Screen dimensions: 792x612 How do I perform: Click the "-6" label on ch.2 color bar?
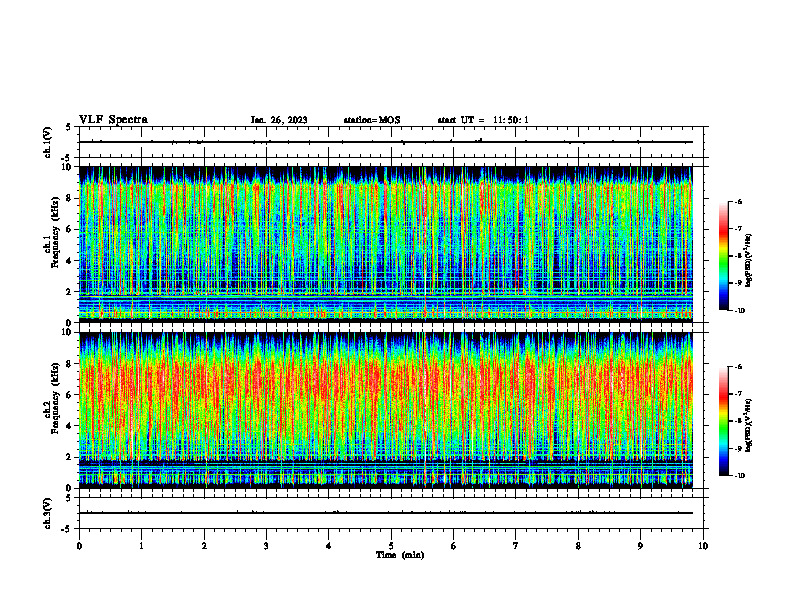tap(738, 367)
